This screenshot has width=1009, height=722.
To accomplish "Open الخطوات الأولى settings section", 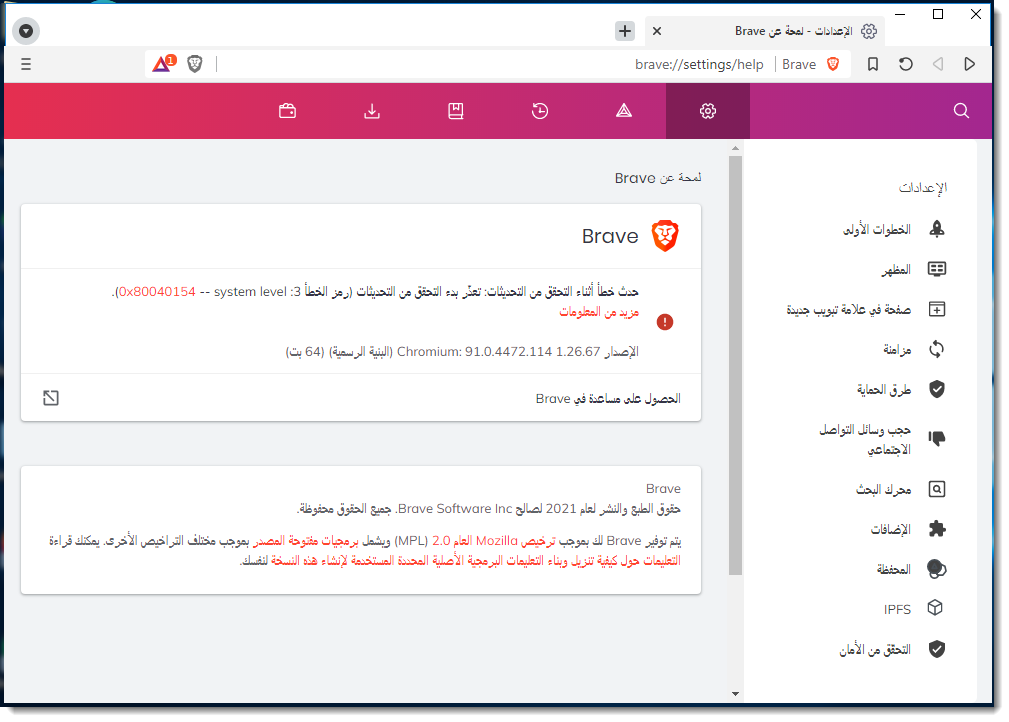I will click(x=894, y=229).
